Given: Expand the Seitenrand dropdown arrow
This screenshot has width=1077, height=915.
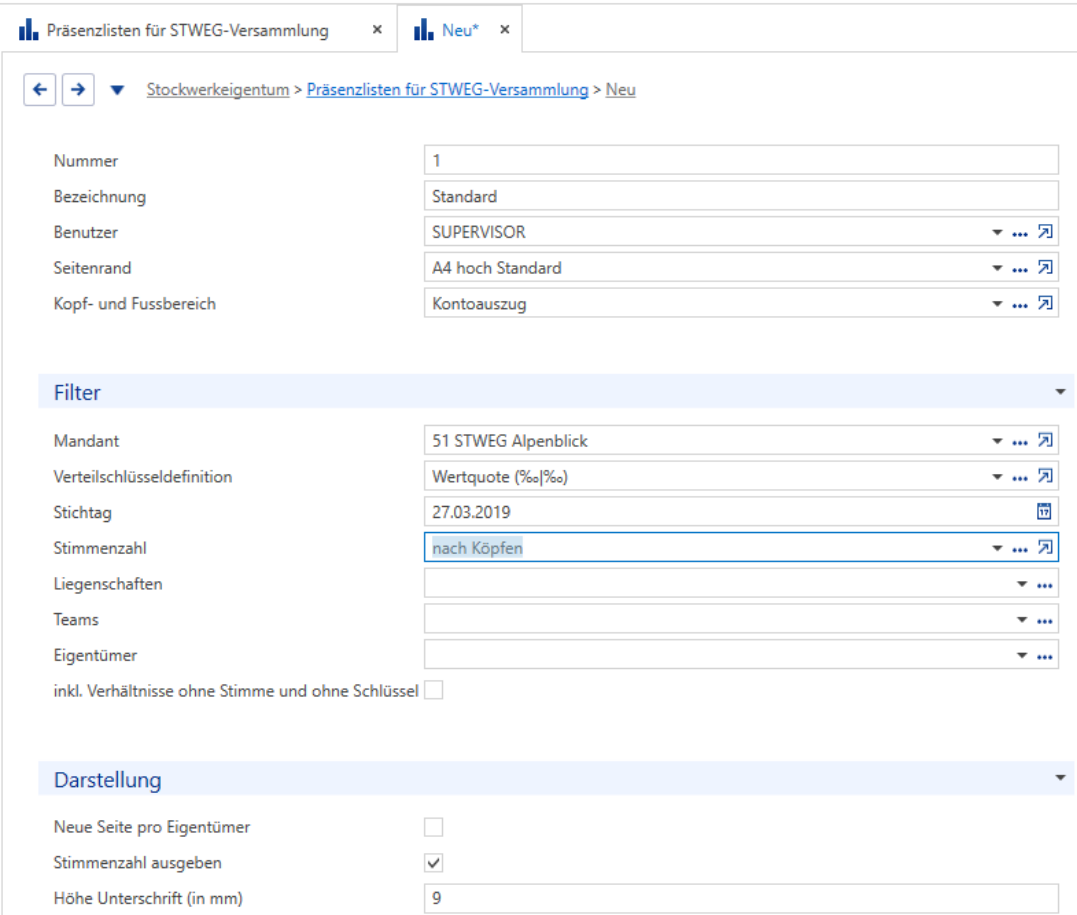Looking at the screenshot, I should [x=997, y=269].
